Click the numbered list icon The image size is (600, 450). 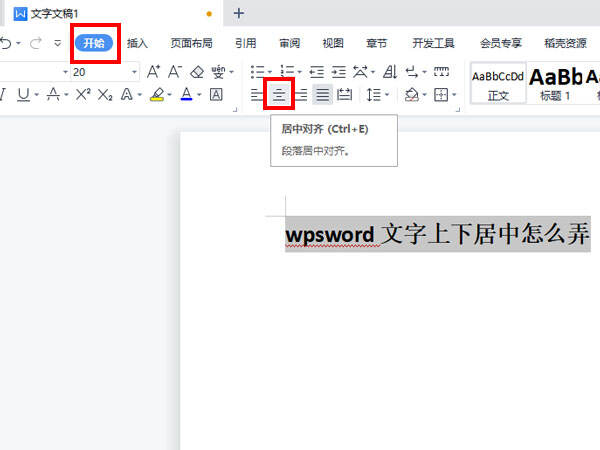pos(287,72)
